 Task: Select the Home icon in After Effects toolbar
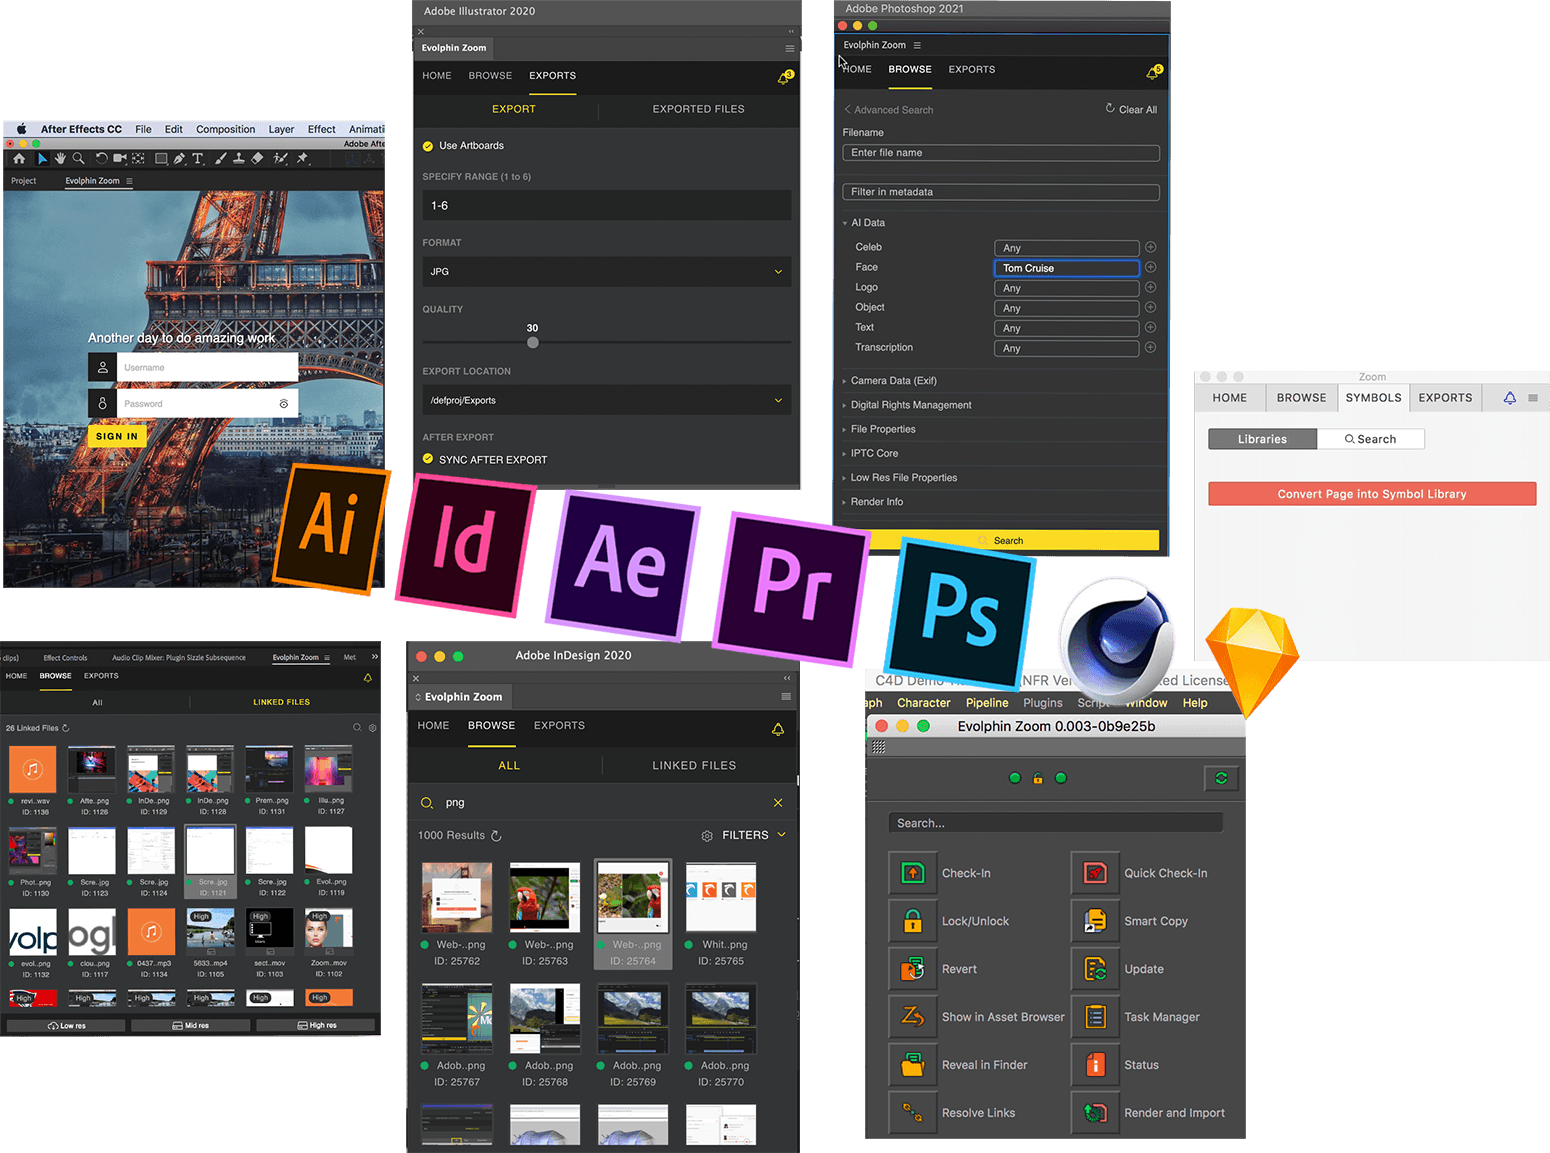[19, 158]
